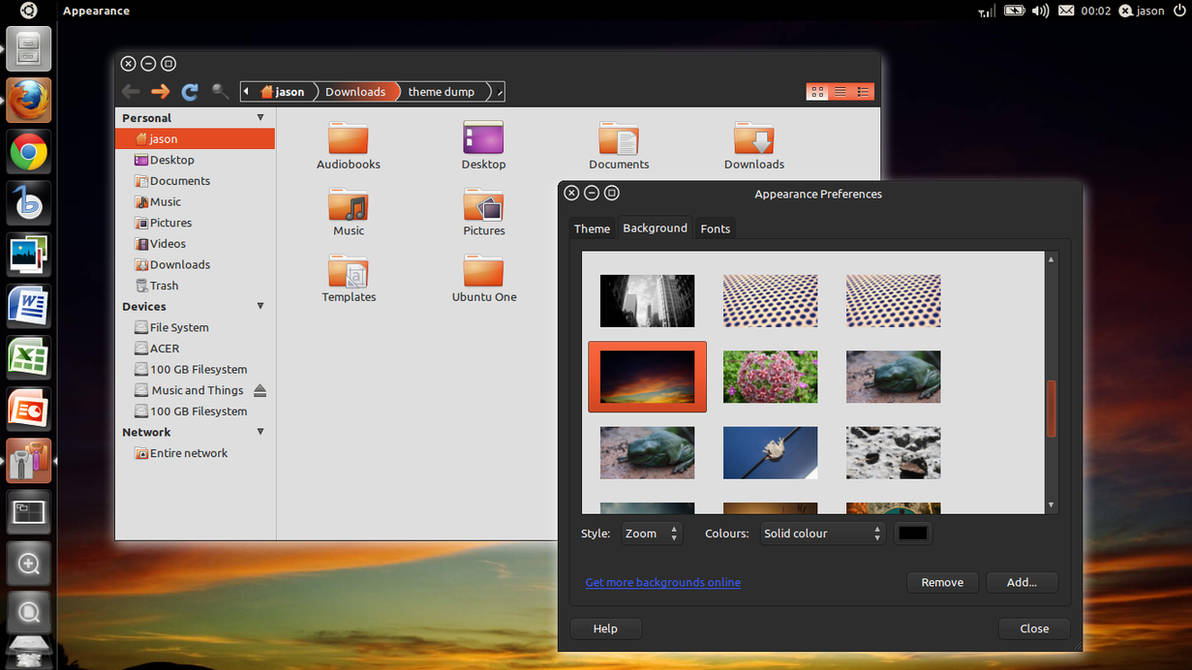Go forward in the file manager

click(x=160, y=92)
